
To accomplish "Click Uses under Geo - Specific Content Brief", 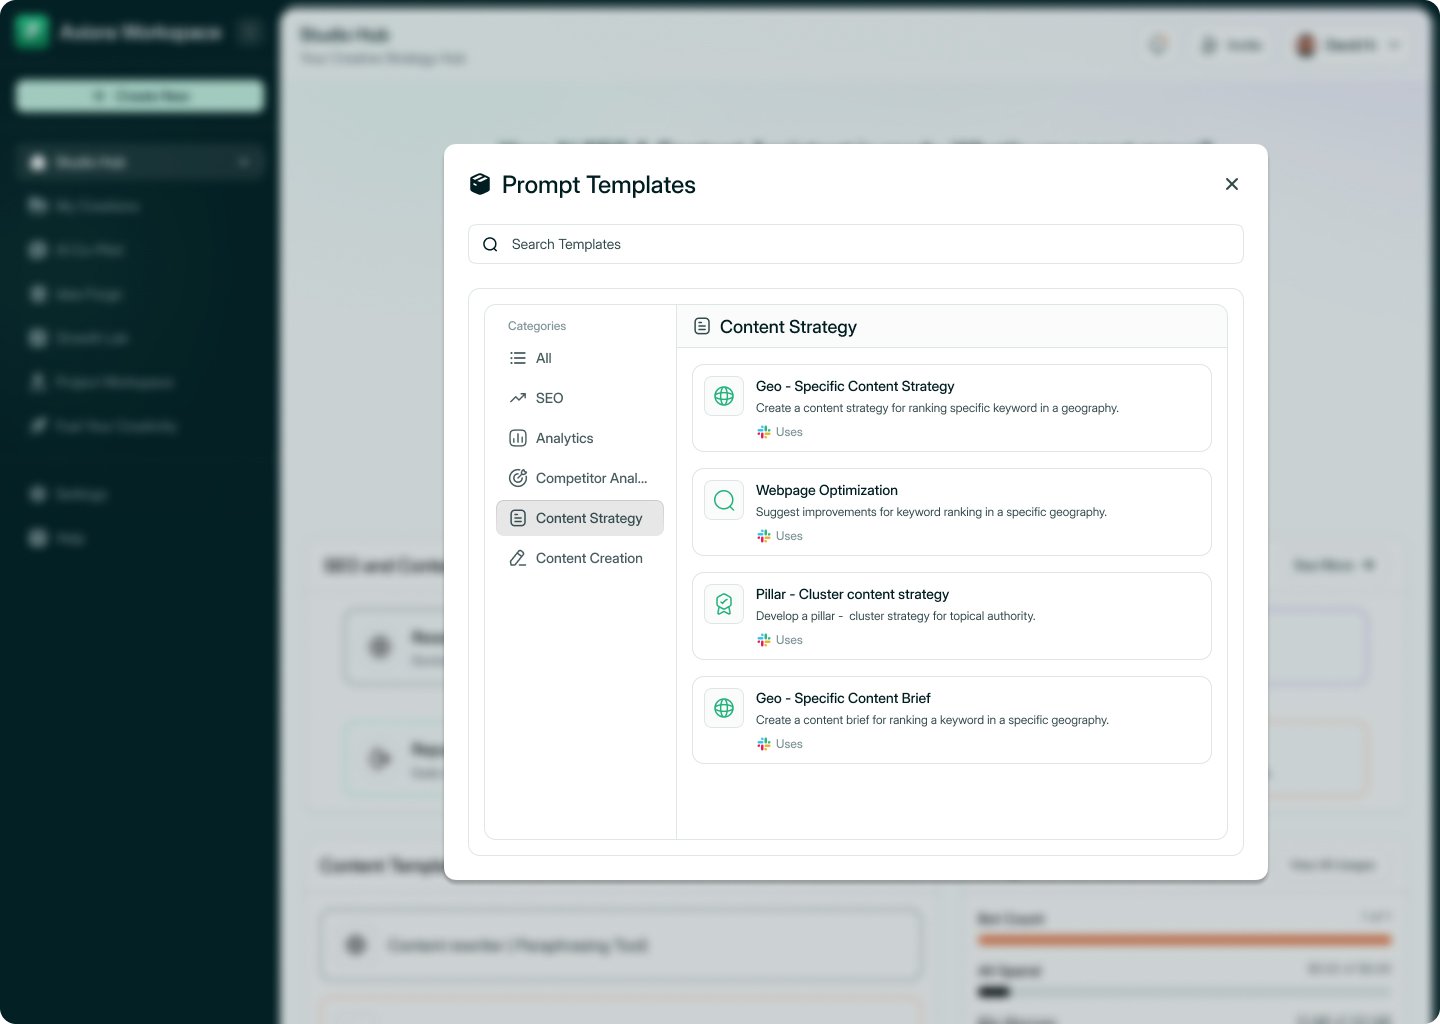I will click(789, 744).
